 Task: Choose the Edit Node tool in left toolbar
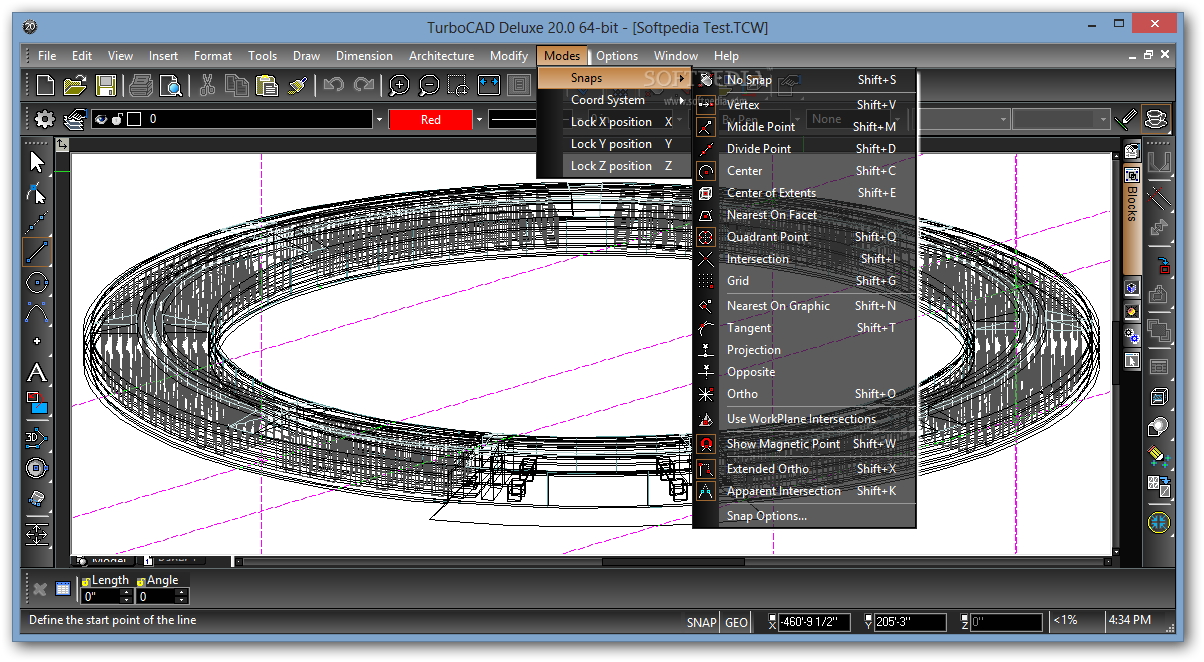pyautogui.click(x=37, y=192)
